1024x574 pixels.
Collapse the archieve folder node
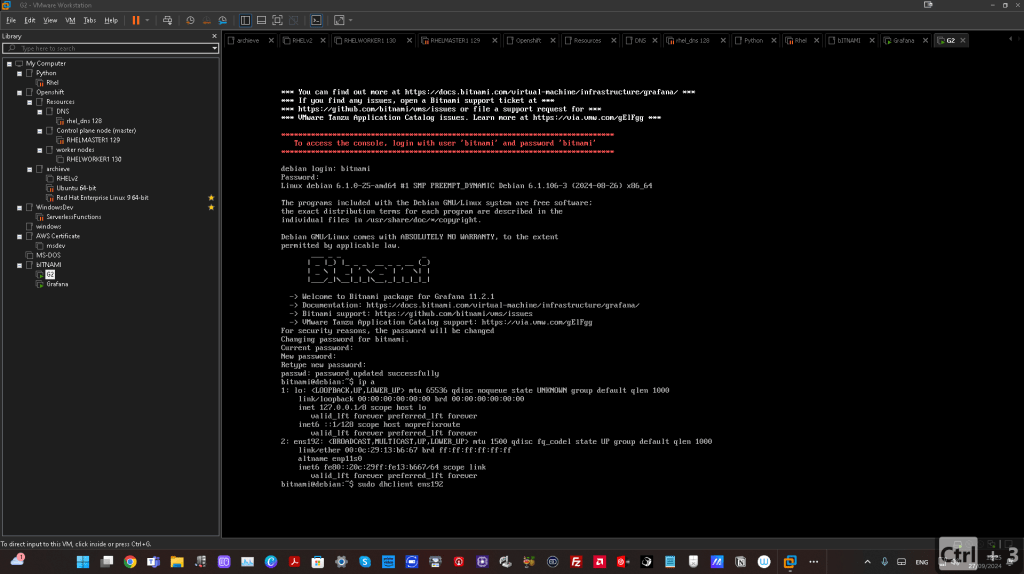point(29,169)
